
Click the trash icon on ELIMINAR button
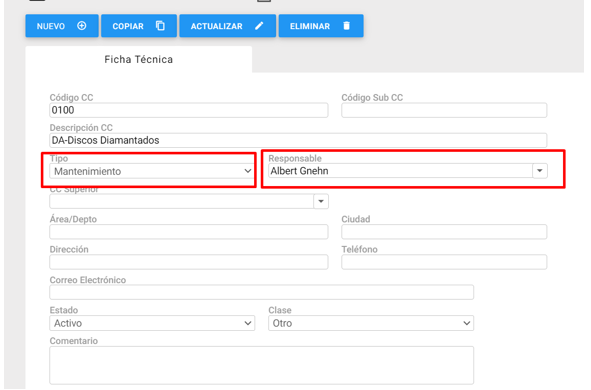click(x=346, y=26)
